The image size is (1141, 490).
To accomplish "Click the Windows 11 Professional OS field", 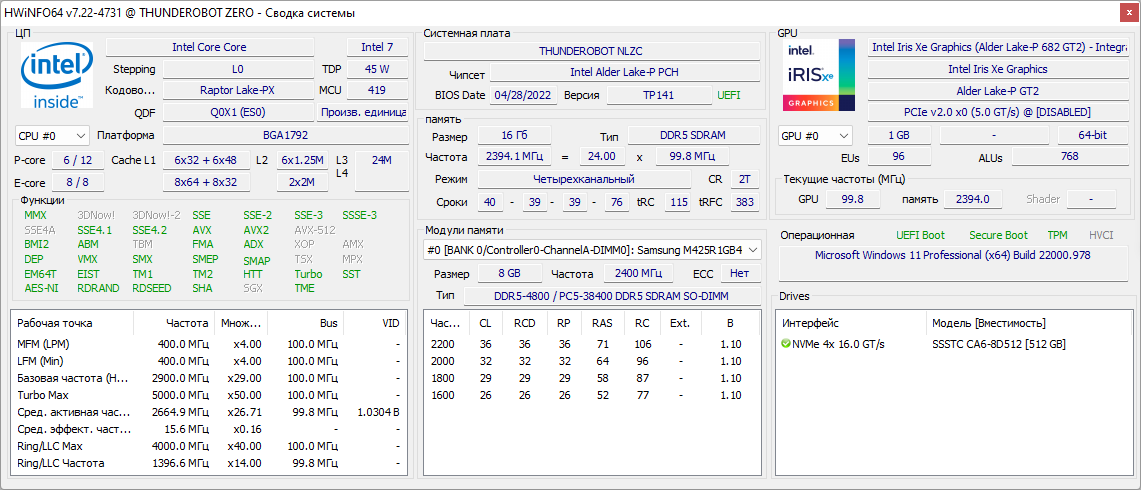I will point(952,255).
